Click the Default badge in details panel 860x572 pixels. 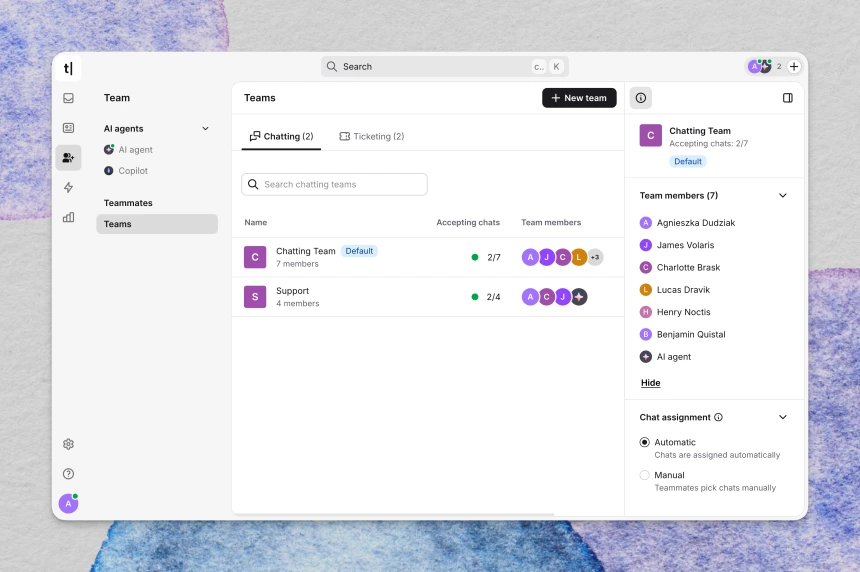pyautogui.click(x=688, y=161)
